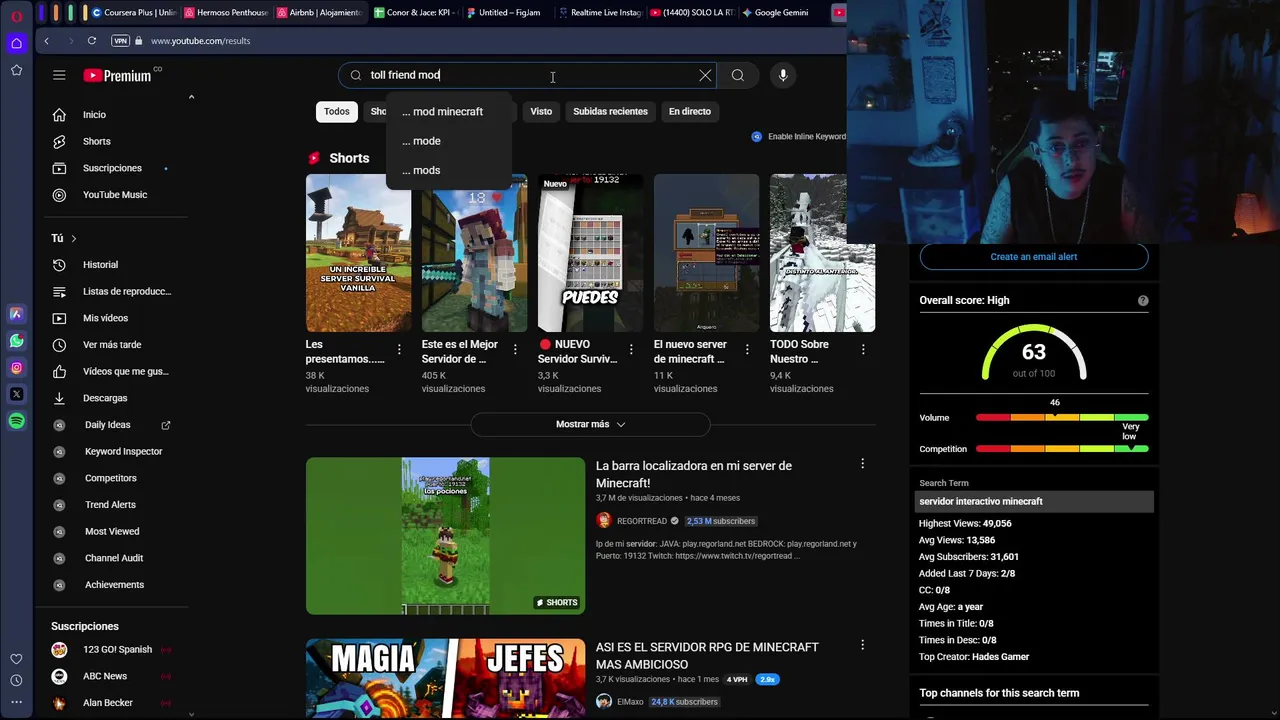Select the '... mod minecraft' search suggestion
Viewport: 1280px width, 720px height.
[448, 112]
